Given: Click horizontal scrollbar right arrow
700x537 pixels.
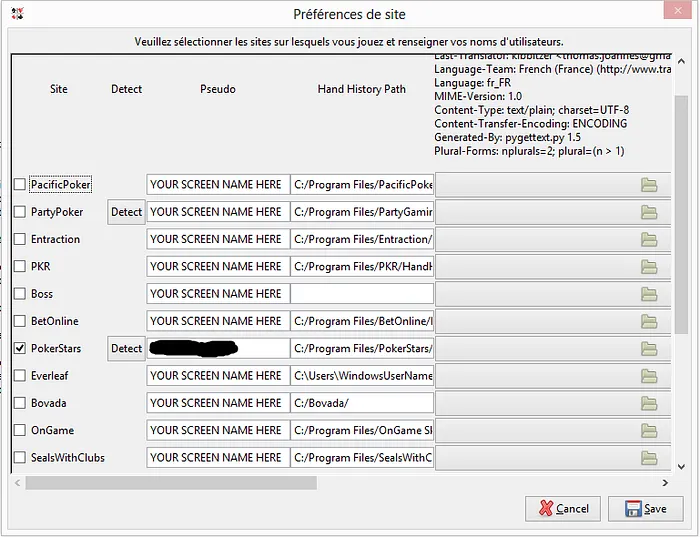Looking at the screenshot, I should [665, 483].
